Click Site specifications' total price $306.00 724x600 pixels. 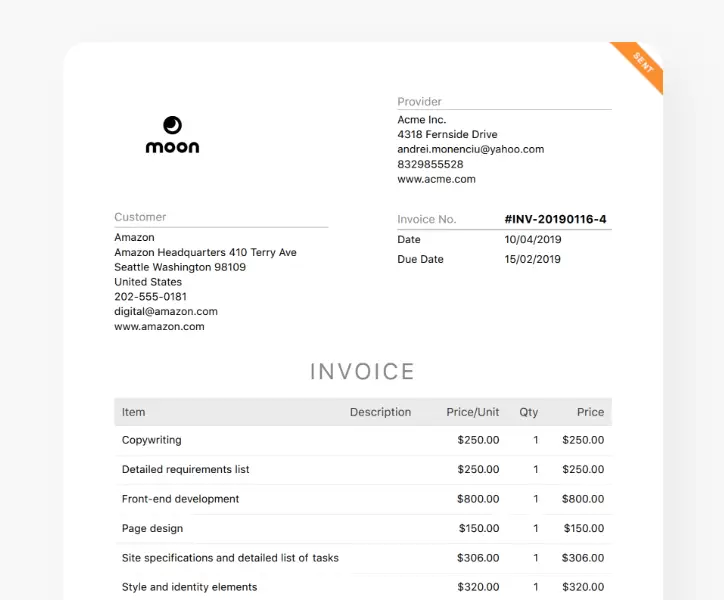583,558
